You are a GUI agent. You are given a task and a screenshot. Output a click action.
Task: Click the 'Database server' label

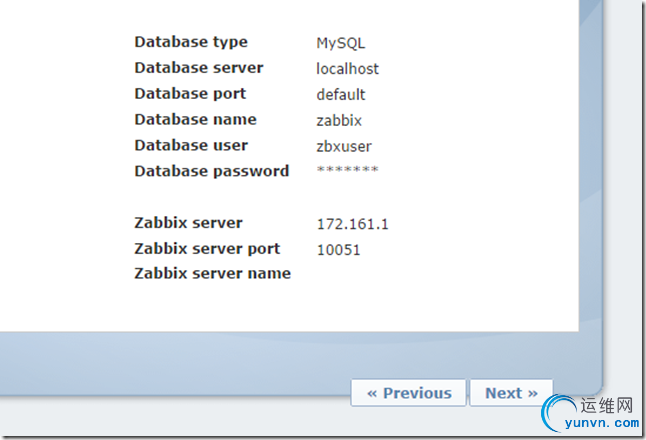(199, 68)
